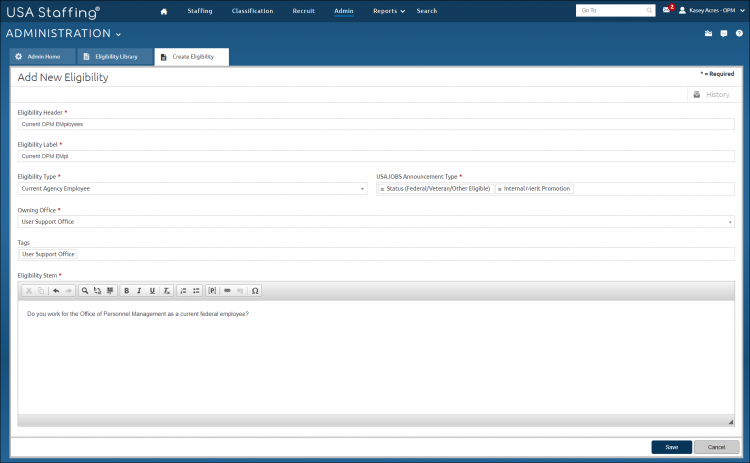The image size is (750, 463).
Task: Remove the Status (Federal/Veteran/Other Eligible) announcement type
Action: 382,189
